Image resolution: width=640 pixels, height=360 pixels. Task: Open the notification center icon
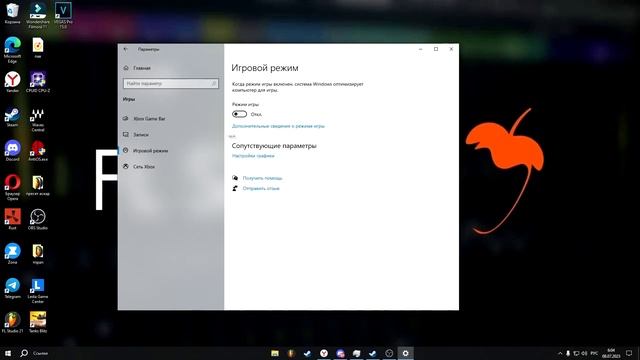point(629,353)
